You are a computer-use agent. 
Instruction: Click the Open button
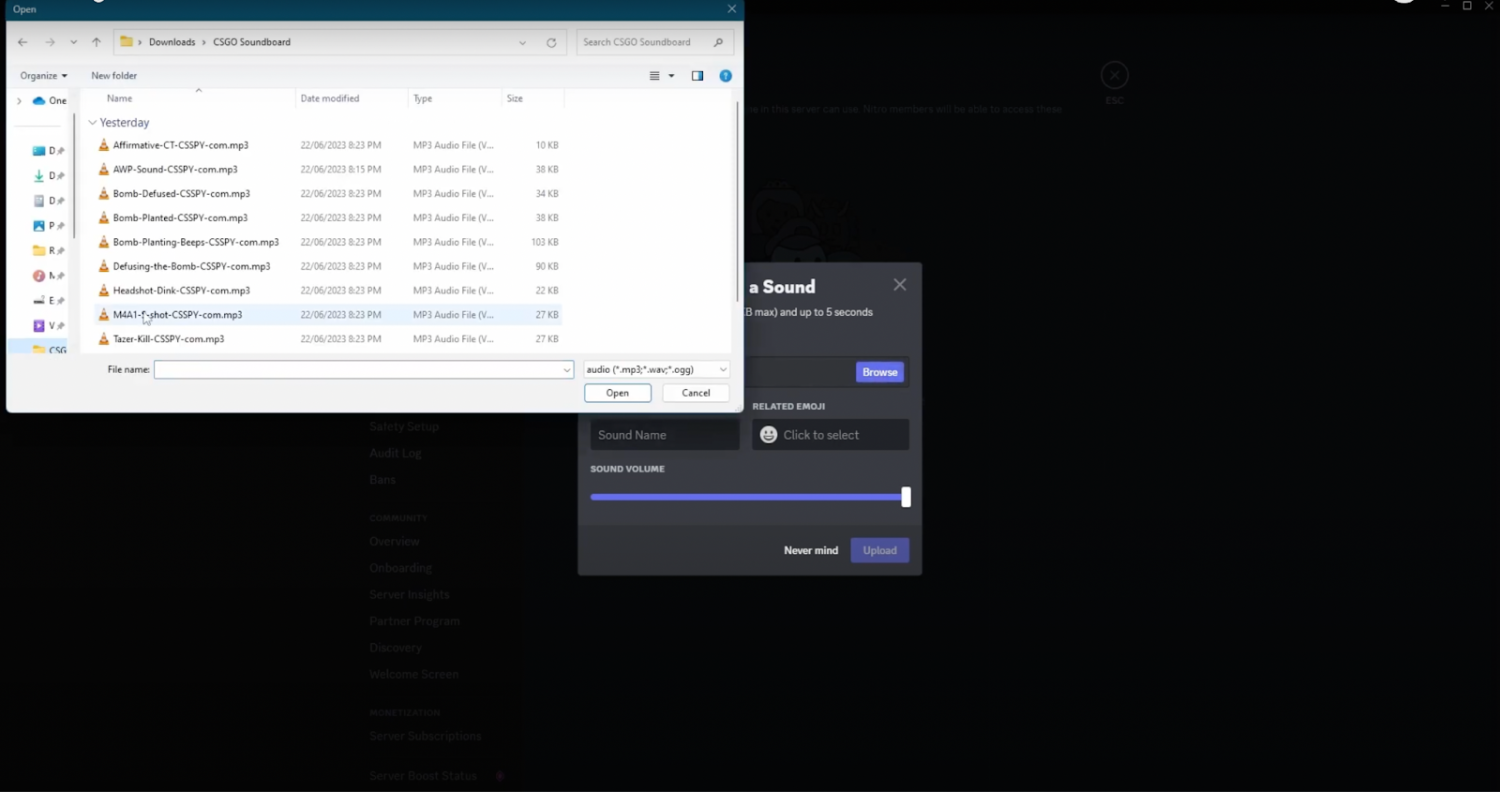617,393
